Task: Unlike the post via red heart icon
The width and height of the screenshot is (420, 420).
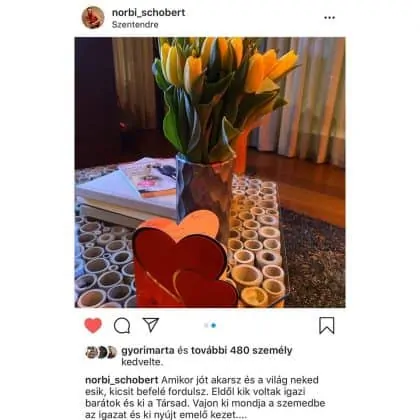Action: click(93, 325)
